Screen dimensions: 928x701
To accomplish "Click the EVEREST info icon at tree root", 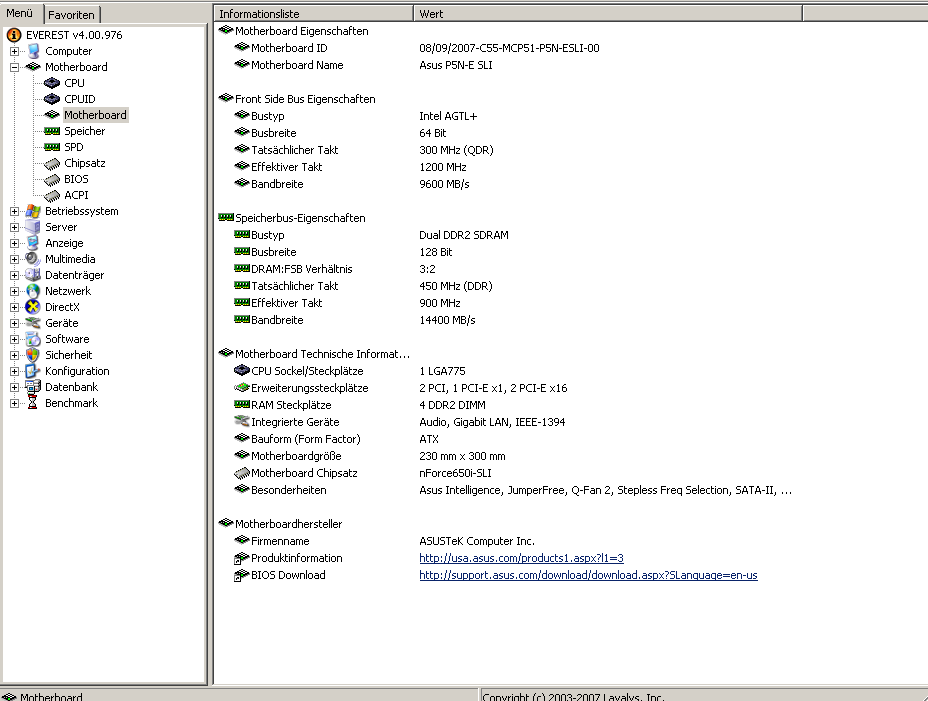I will pos(14,35).
